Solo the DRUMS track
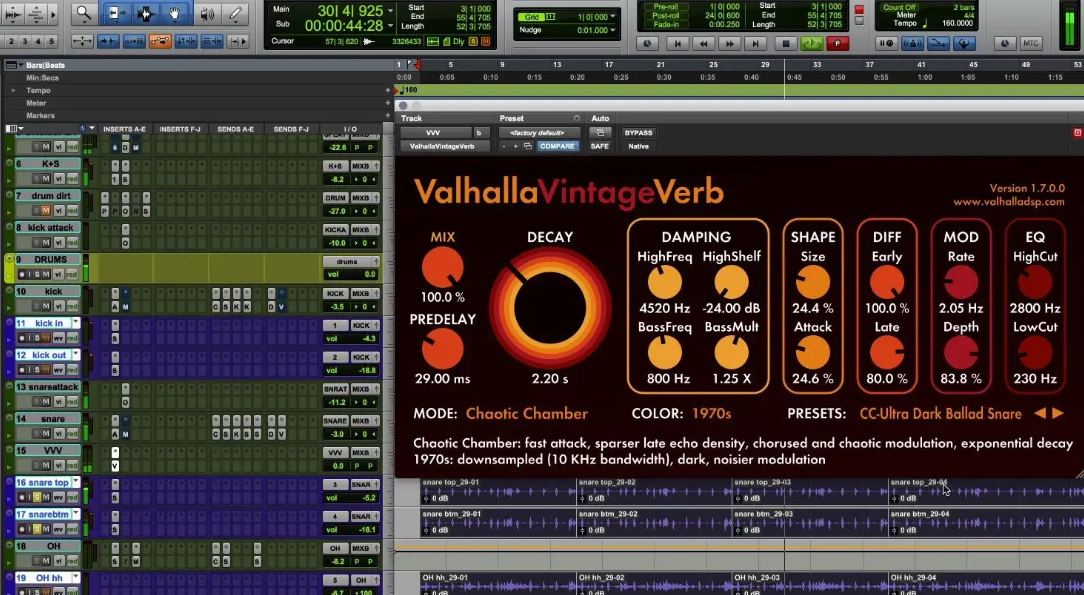1084x595 pixels. coord(37,274)
